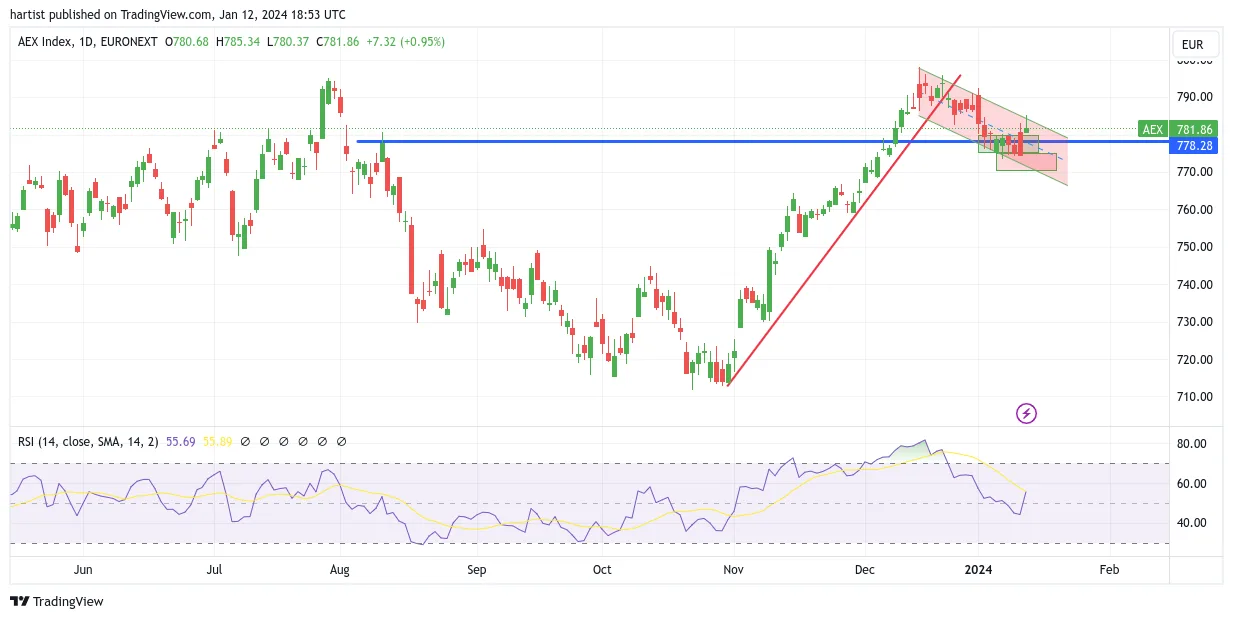Select the 2024 label on time axis
1233x619 pixels.
pyautogui.click(x=978, y=570)
